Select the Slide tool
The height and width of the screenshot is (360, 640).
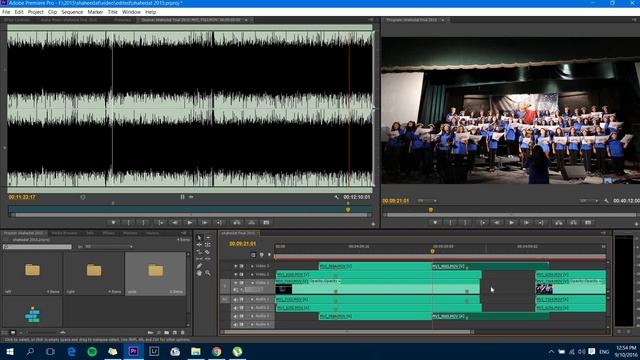tap(208, 259)
